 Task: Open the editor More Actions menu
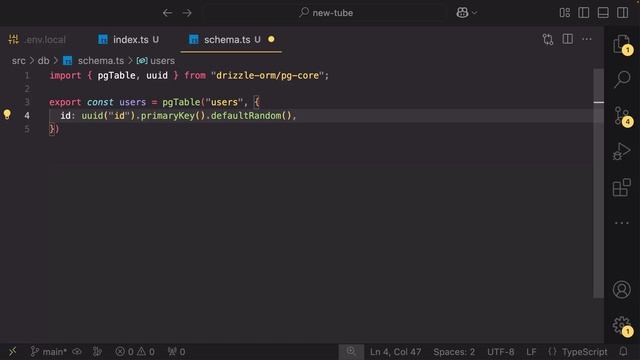click(x=587, y=39)
